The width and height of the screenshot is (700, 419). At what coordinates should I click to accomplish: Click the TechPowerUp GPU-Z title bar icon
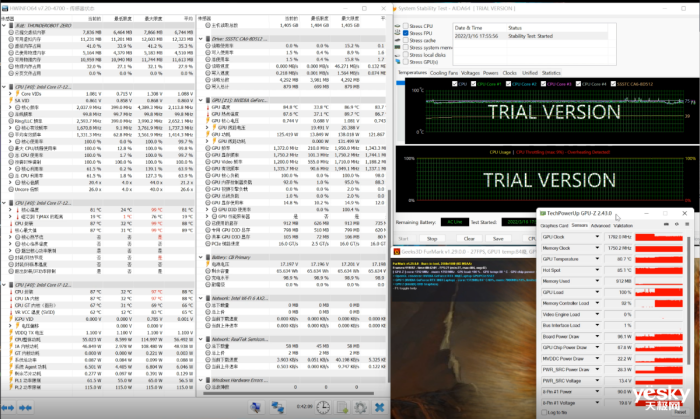(543, 214)
